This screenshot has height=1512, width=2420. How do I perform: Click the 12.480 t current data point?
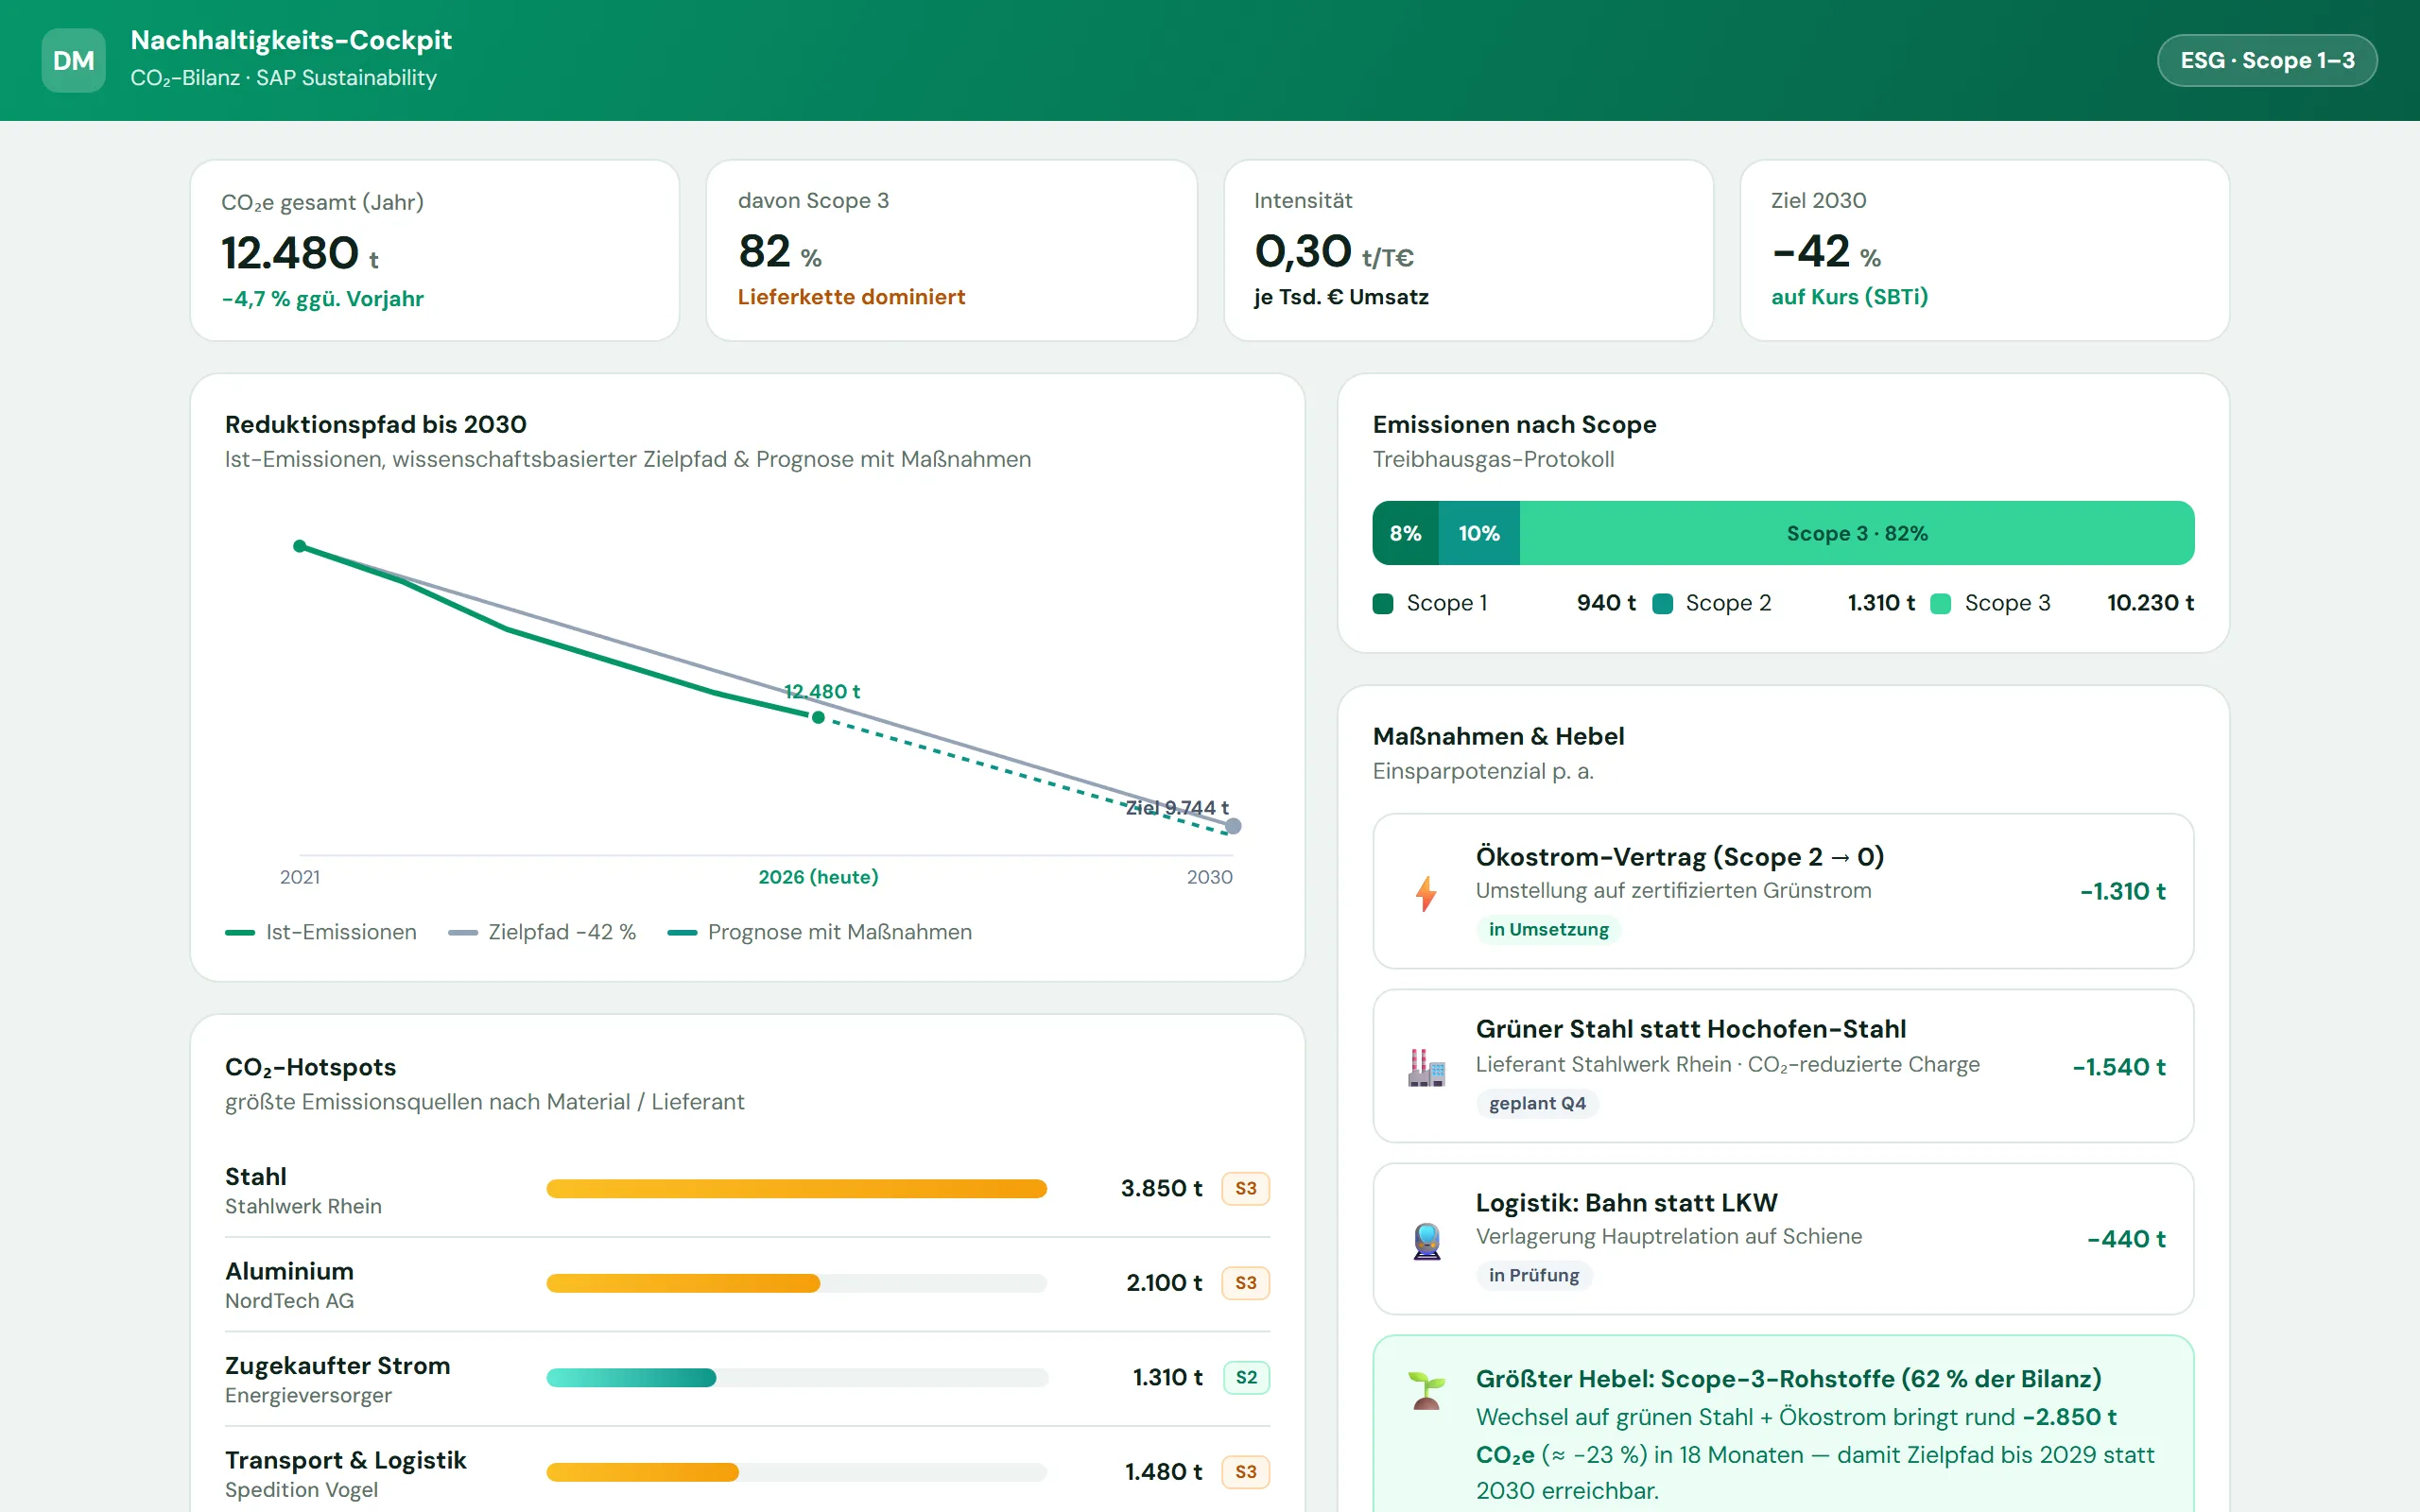pyautogui.click(x=818, y=717)
